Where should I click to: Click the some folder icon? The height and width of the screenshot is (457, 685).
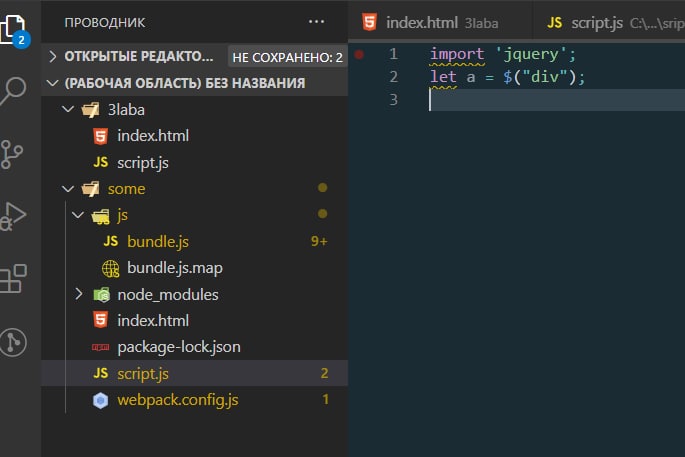click(90, 189)
